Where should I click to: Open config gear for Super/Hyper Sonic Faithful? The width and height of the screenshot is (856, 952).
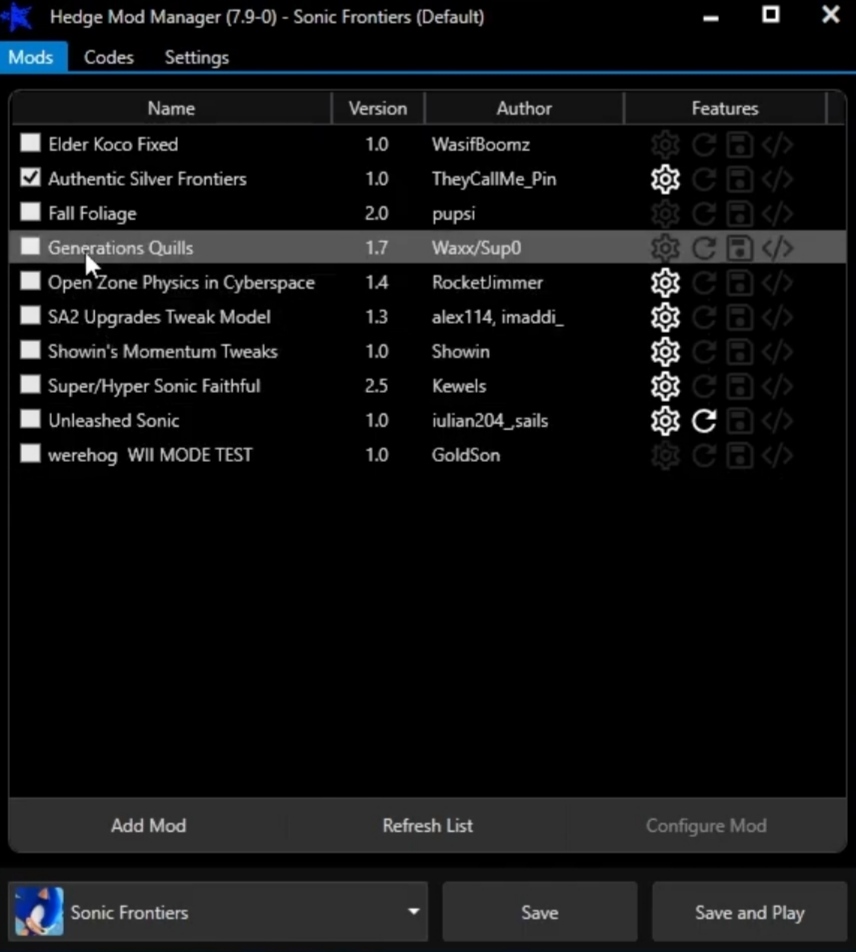665,386
